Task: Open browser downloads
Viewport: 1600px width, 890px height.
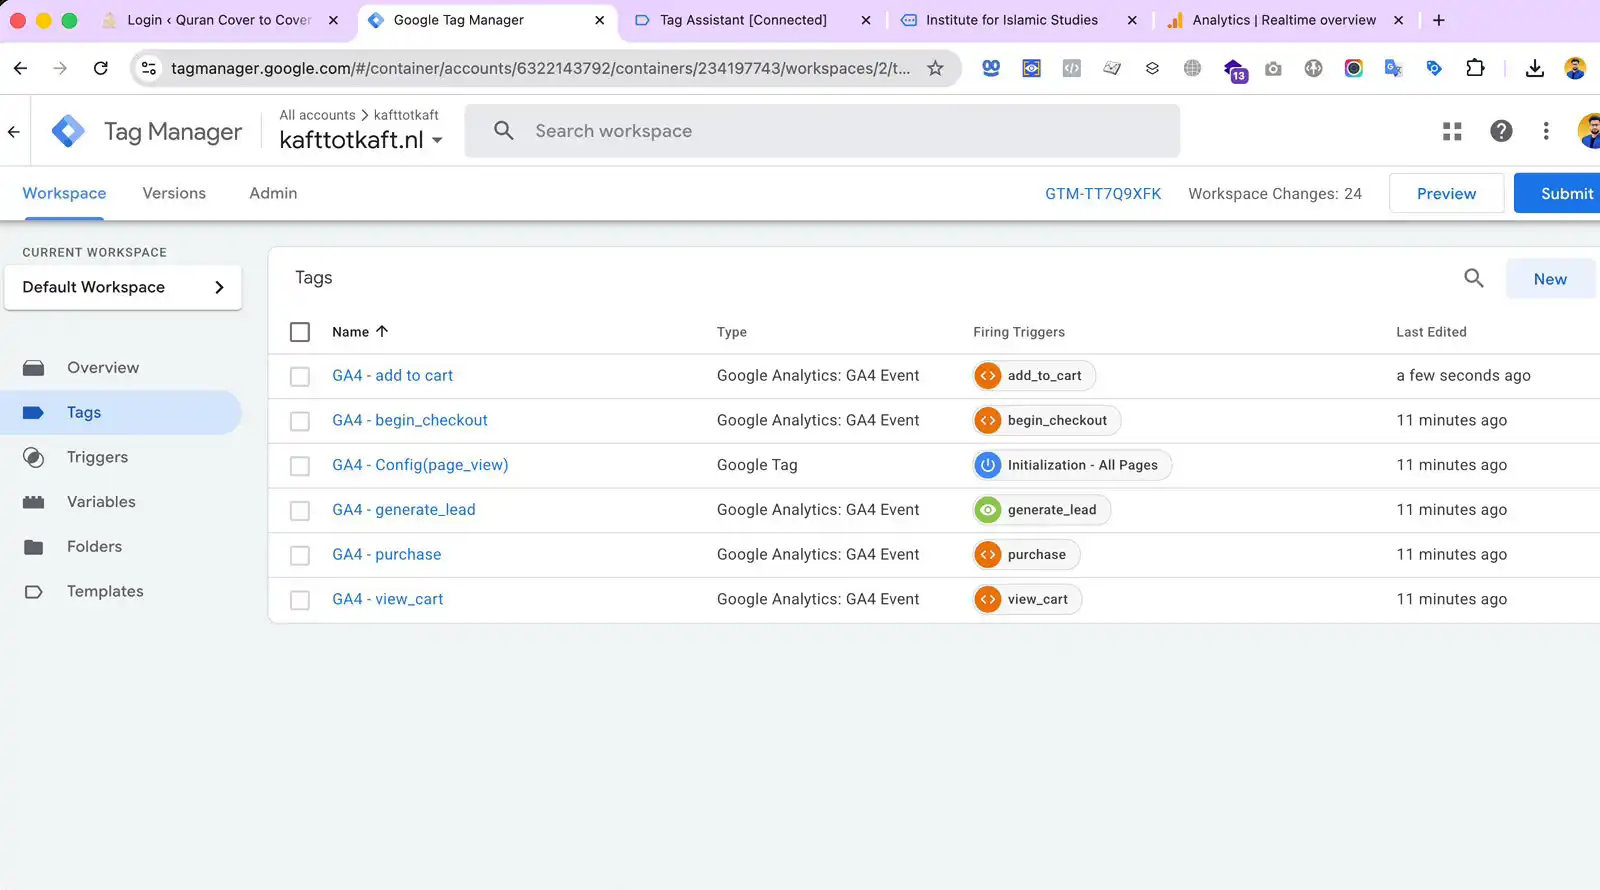Action: click(1534, 68)
